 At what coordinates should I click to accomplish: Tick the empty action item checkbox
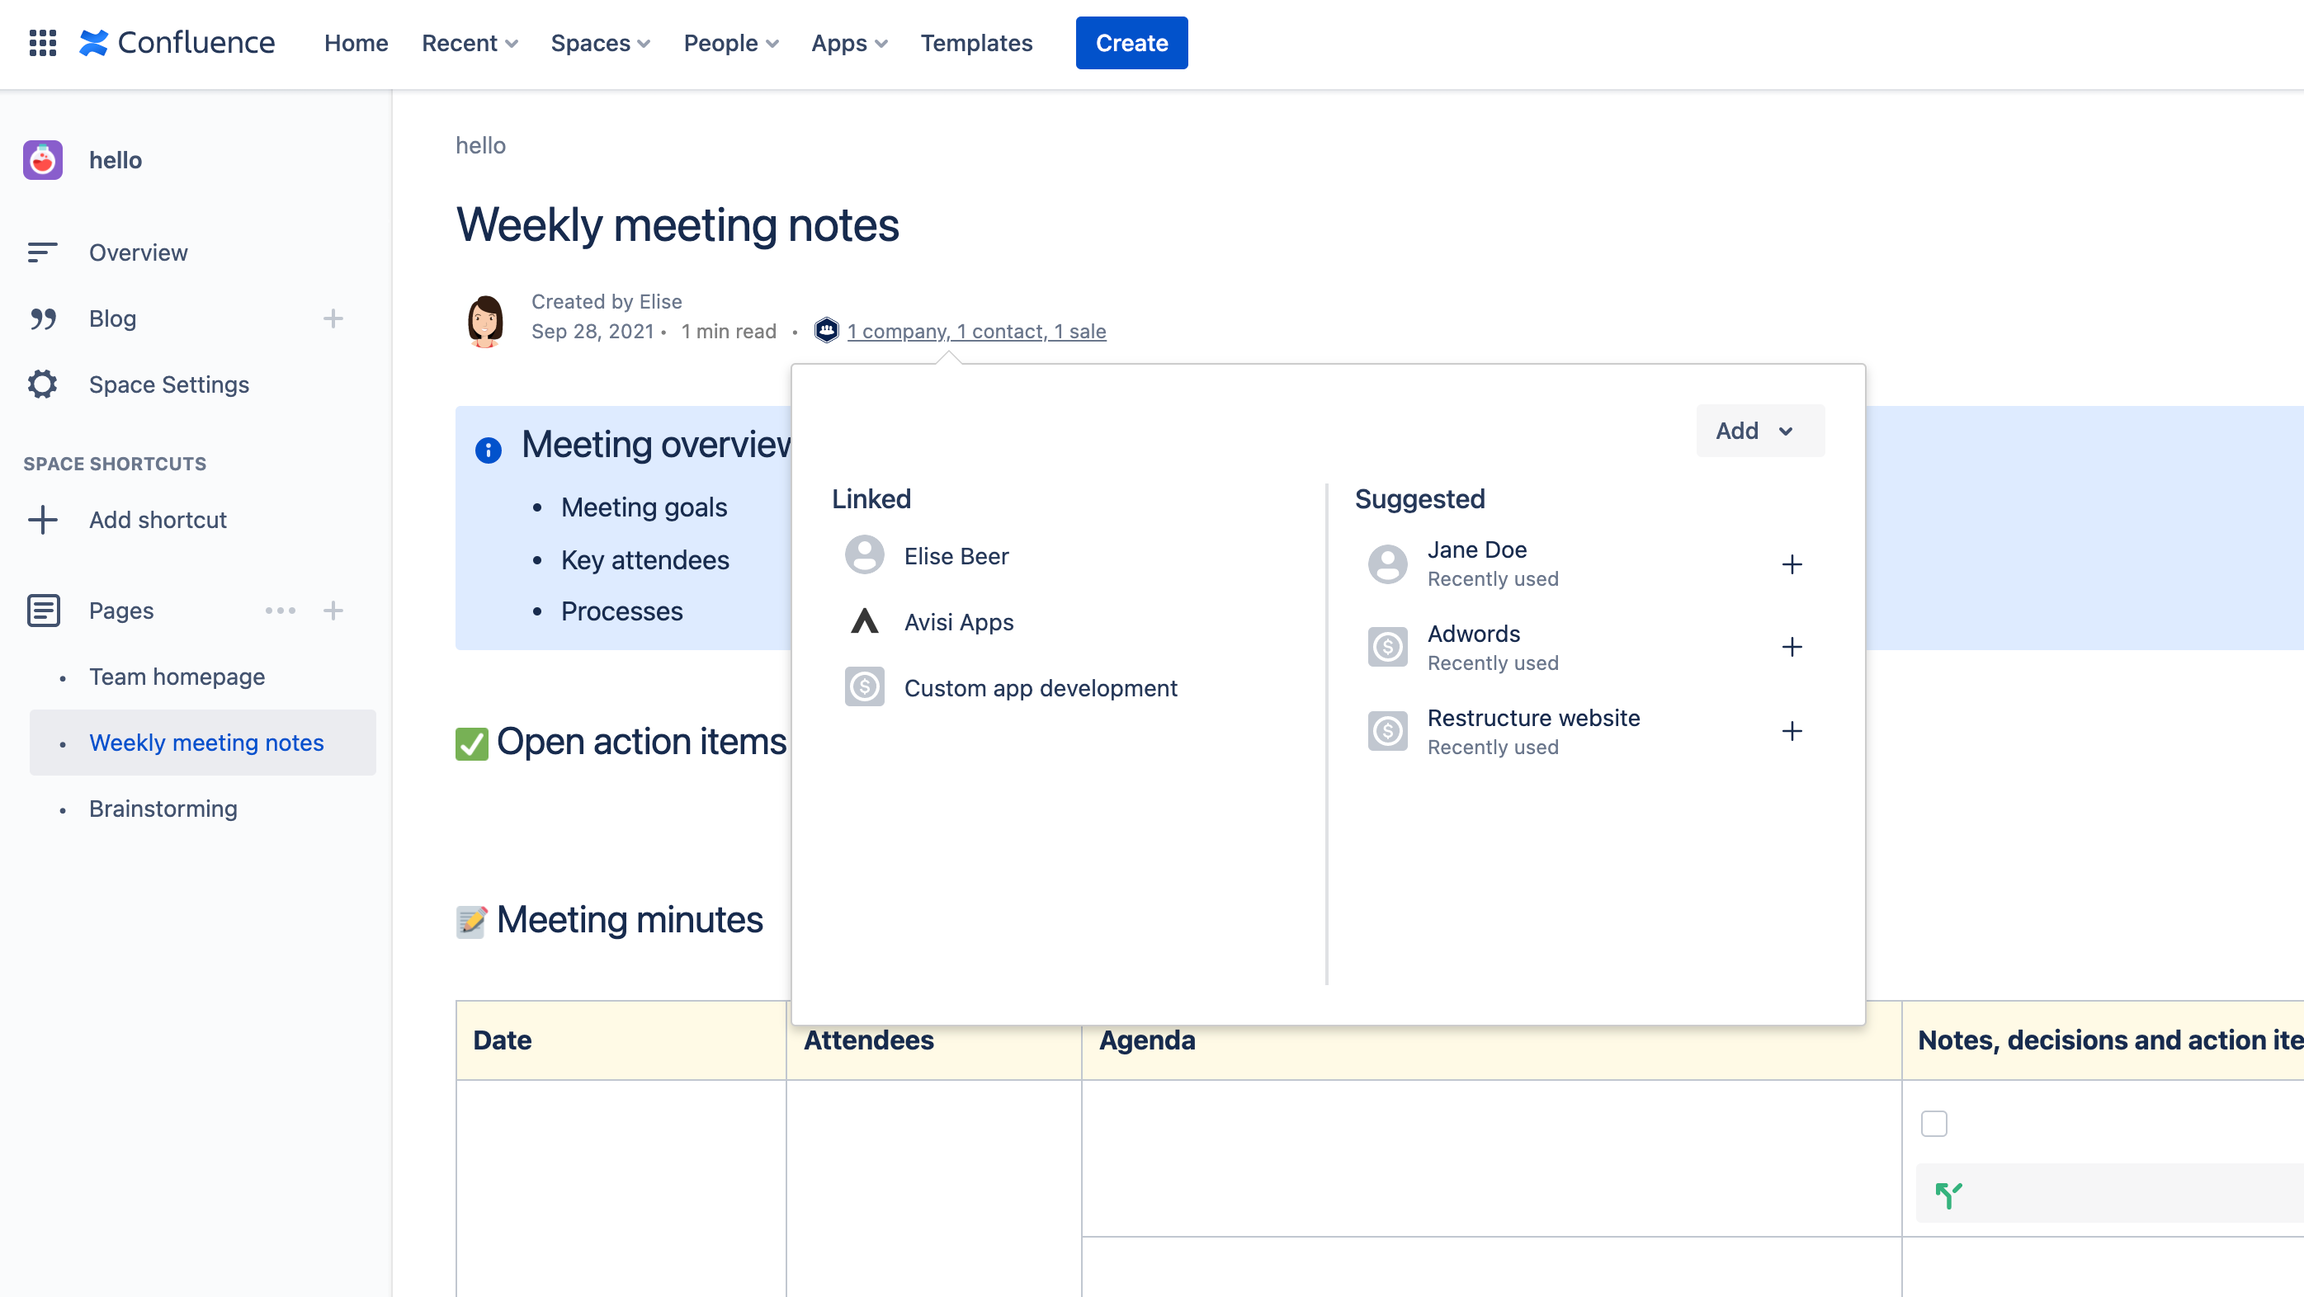click(1933, 1124)
